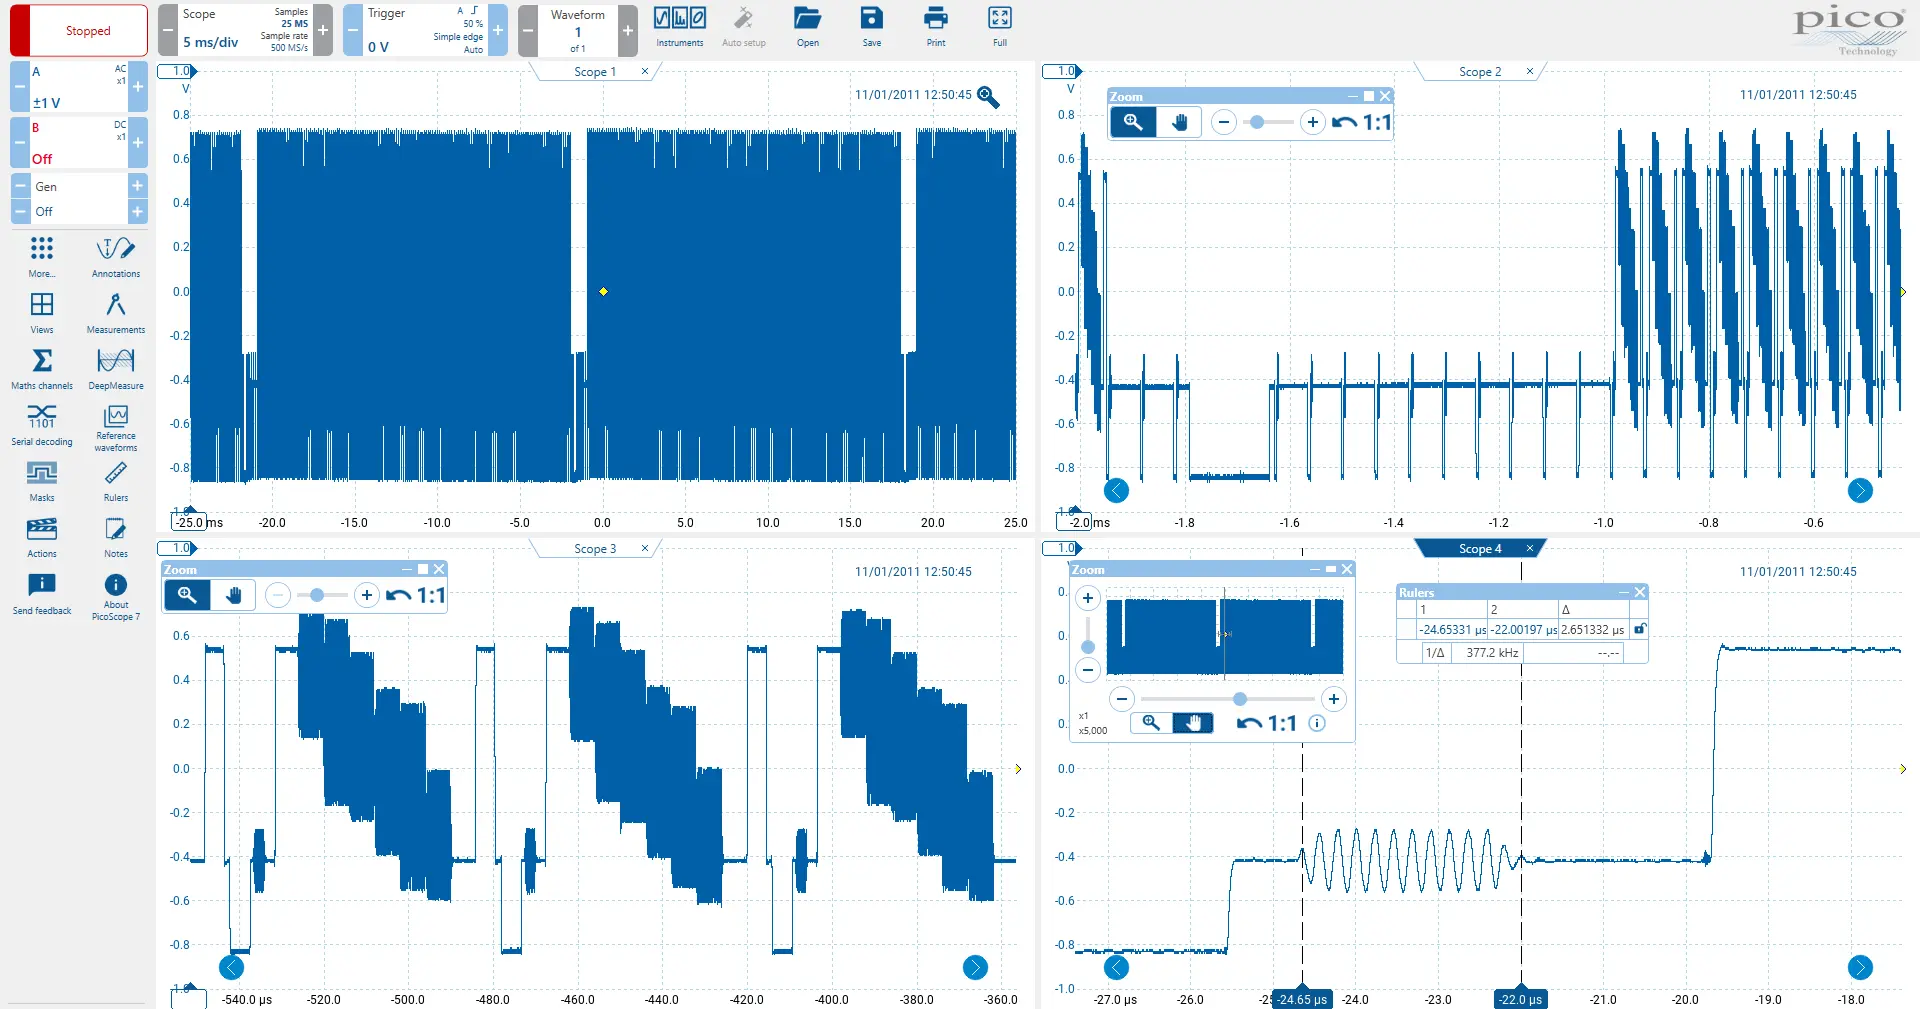This screenshot has height=1009, width=1920.
Task: Select the Scope 2 tab
Action: (x=1479, y=72)
